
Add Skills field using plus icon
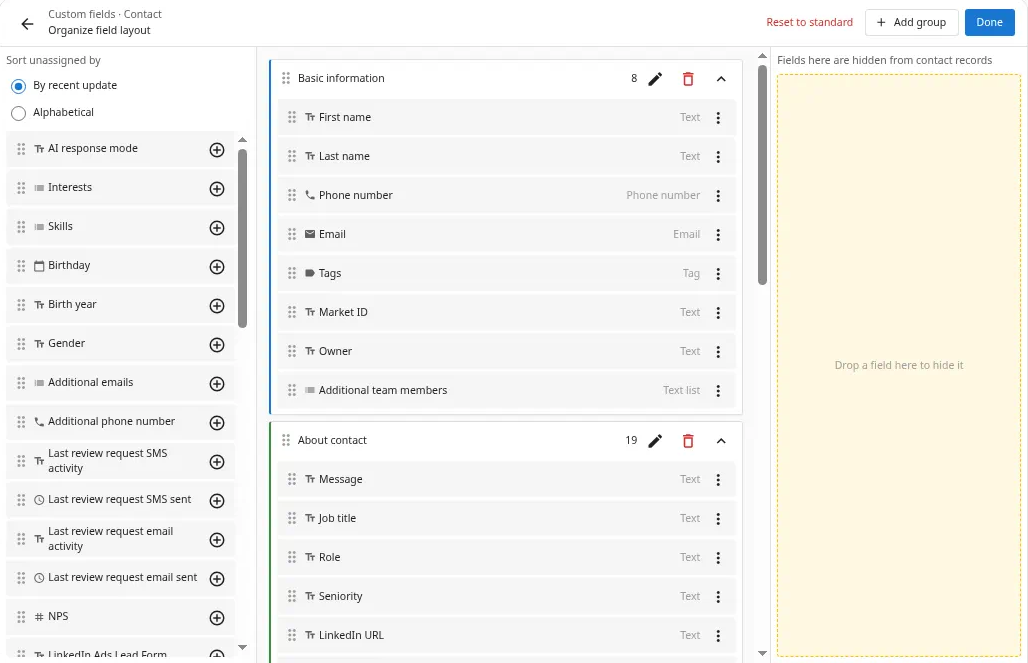tap(217, 228)
